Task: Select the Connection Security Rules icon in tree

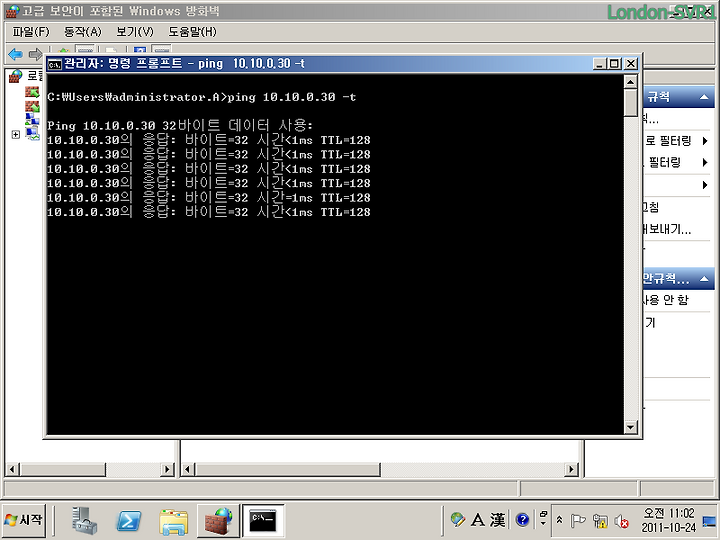Action: (x=32, y=120)
